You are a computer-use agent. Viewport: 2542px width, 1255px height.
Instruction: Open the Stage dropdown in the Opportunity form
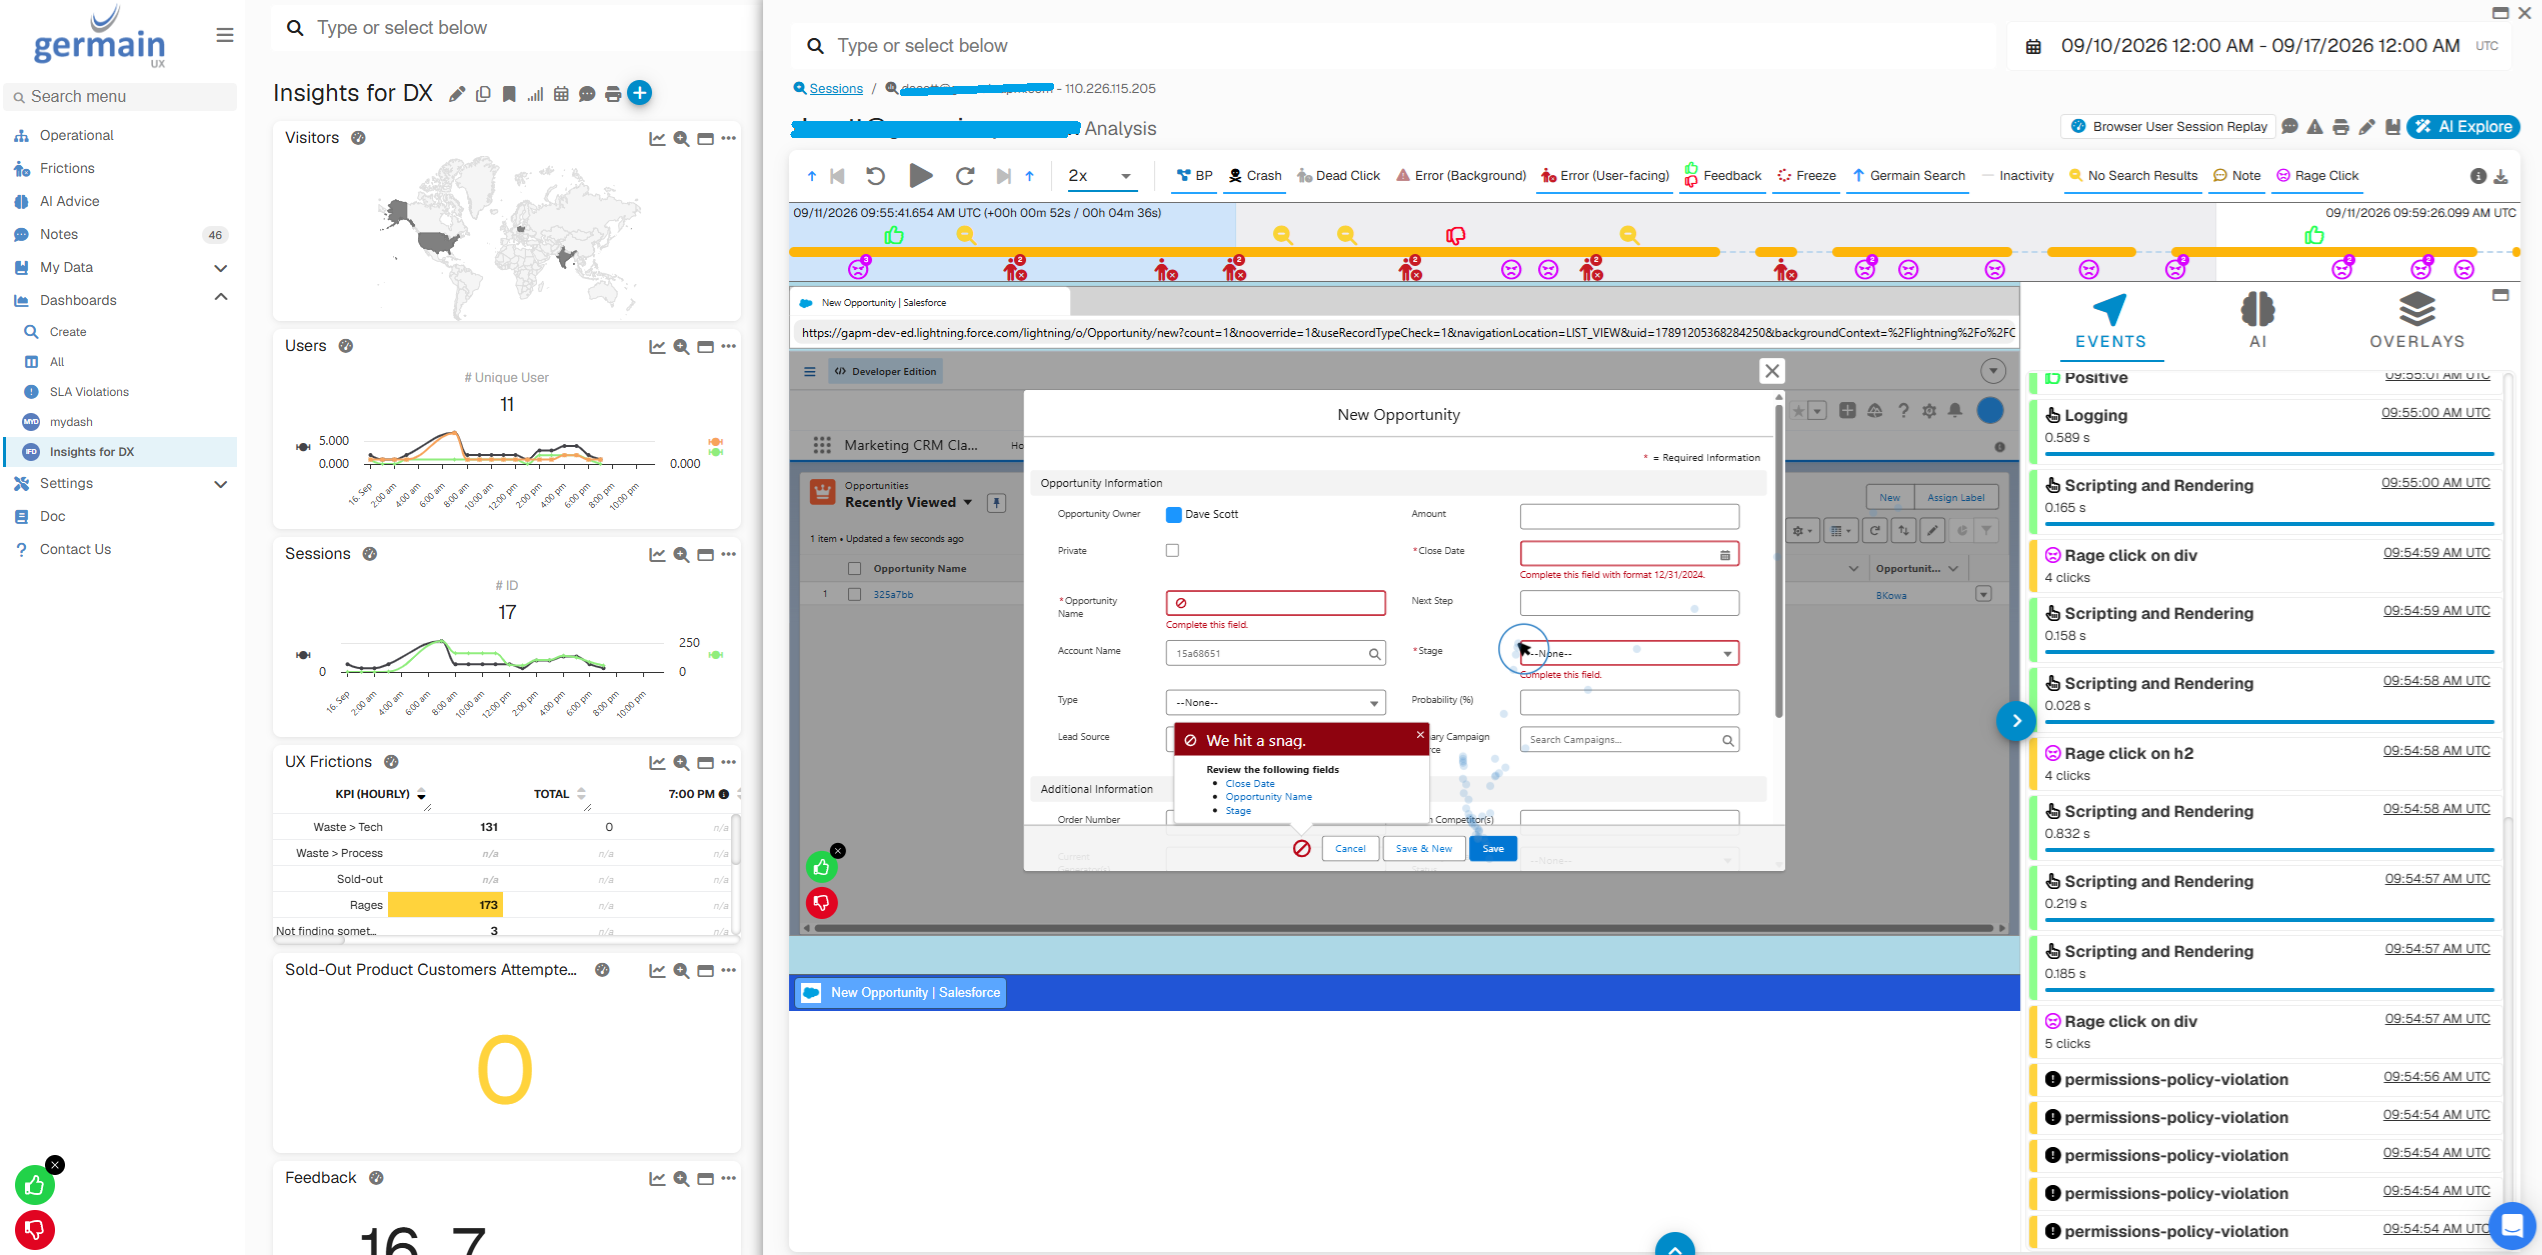click(1629, 654)
